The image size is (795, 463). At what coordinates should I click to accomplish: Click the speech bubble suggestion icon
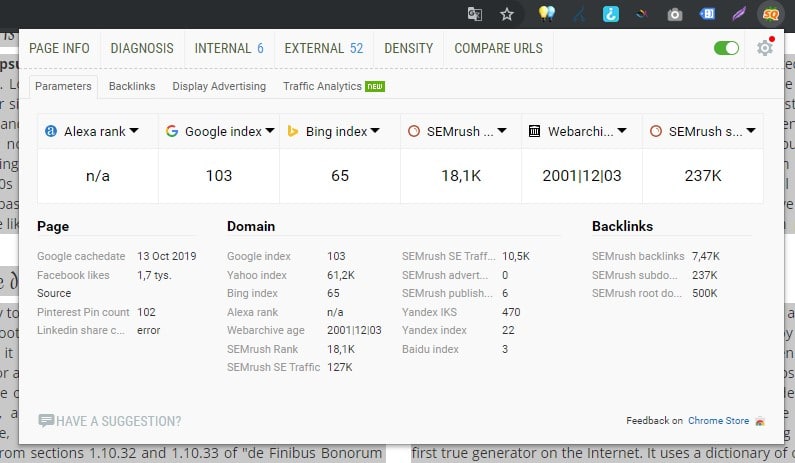point(46,420)
